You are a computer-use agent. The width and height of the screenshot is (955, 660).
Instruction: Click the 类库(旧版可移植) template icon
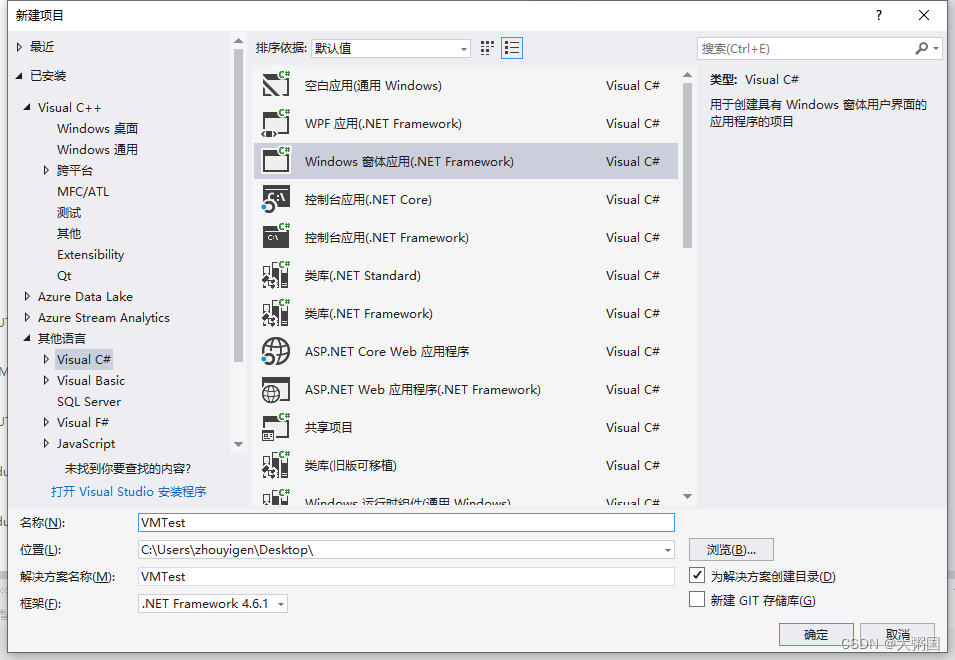click(276, 465)
